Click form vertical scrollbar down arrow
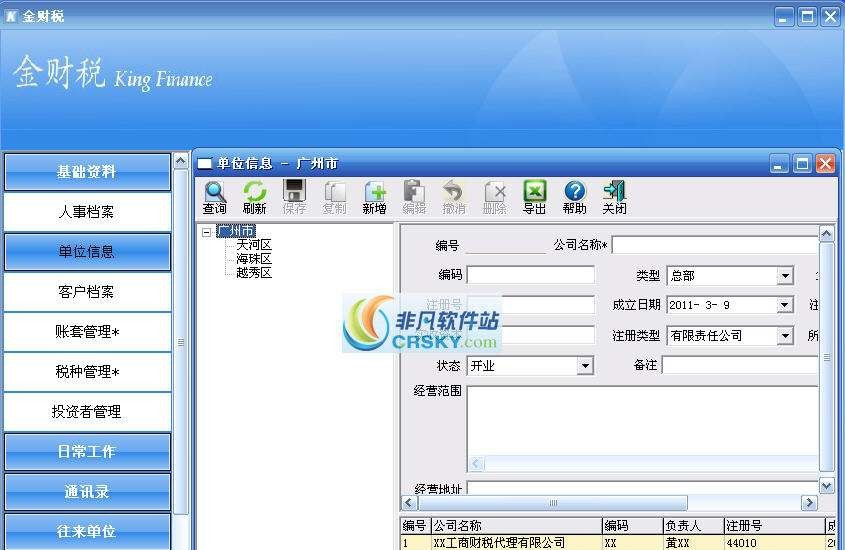This screenshot has width=845, height=550. tap(827, 486)
